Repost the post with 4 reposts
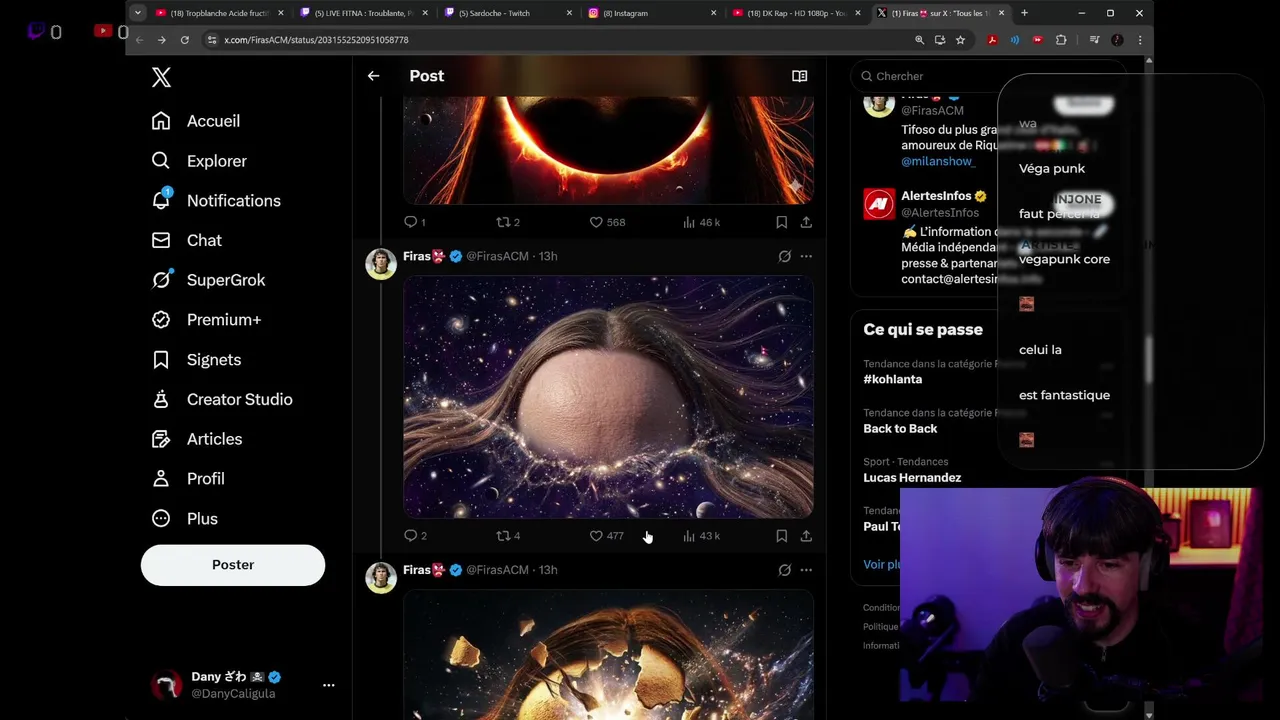 (x=508, y=536)
